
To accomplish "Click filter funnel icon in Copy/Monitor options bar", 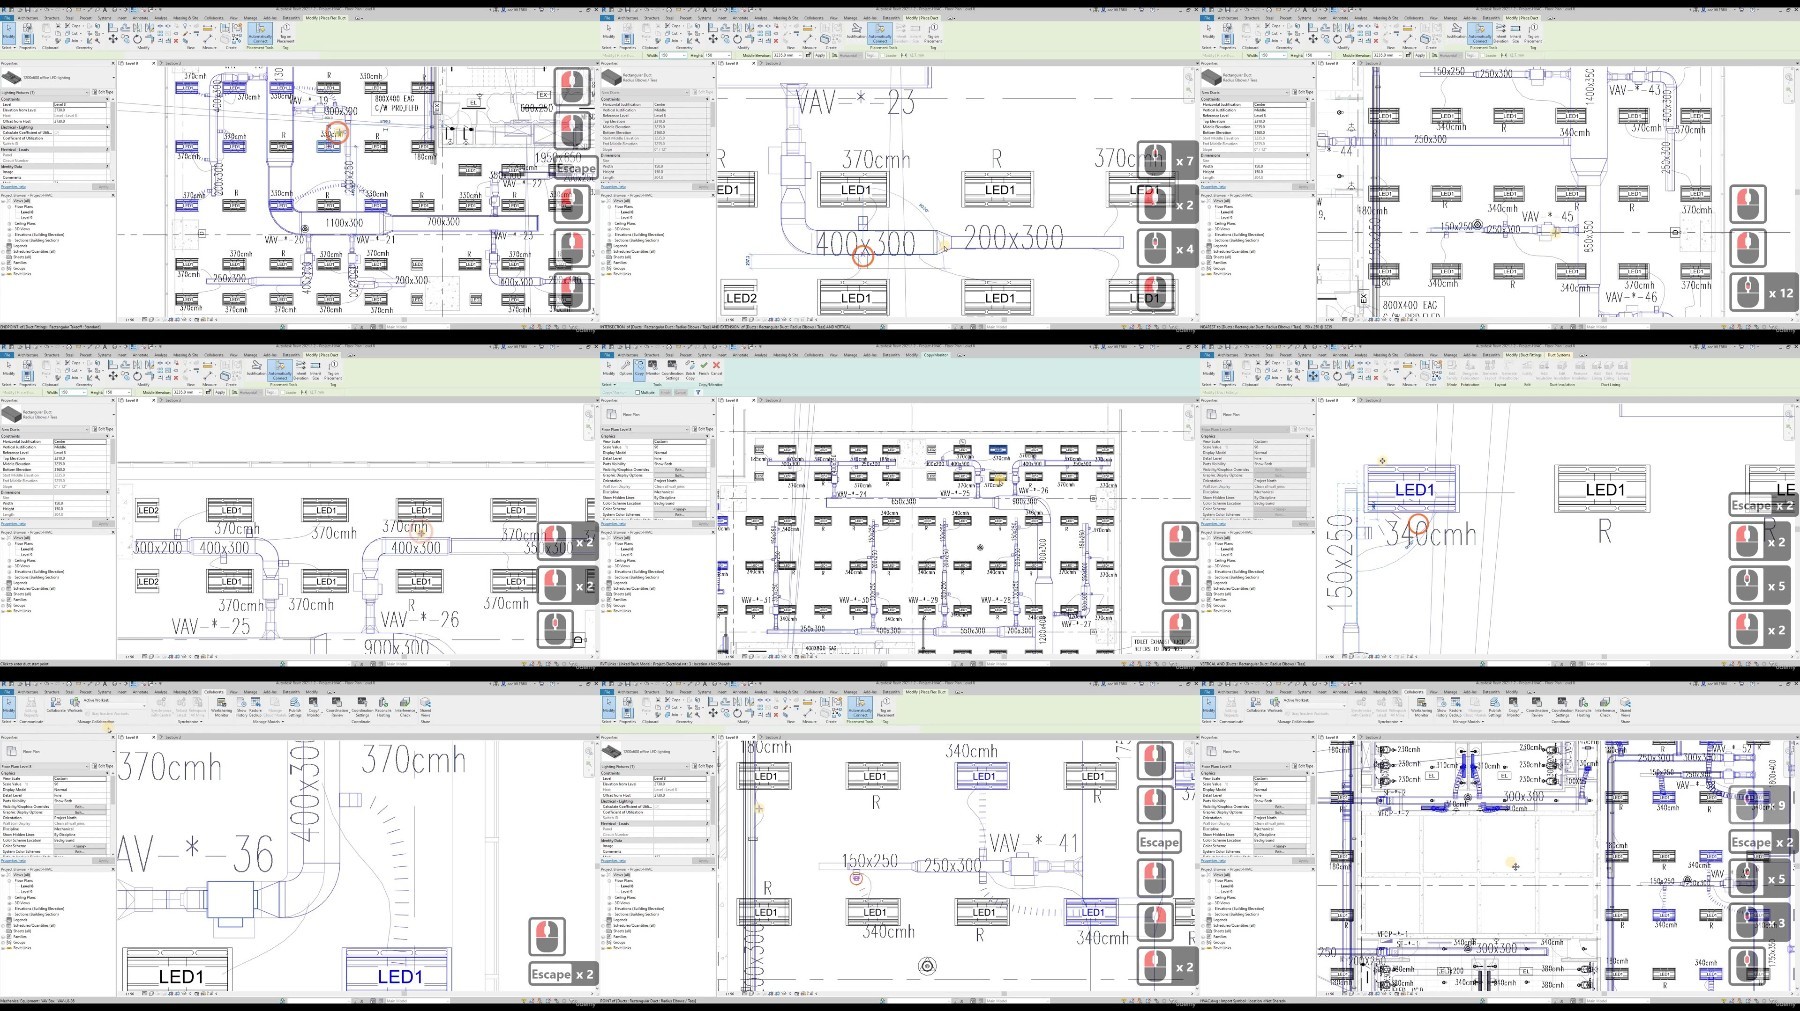I will (x=698, y=392).
